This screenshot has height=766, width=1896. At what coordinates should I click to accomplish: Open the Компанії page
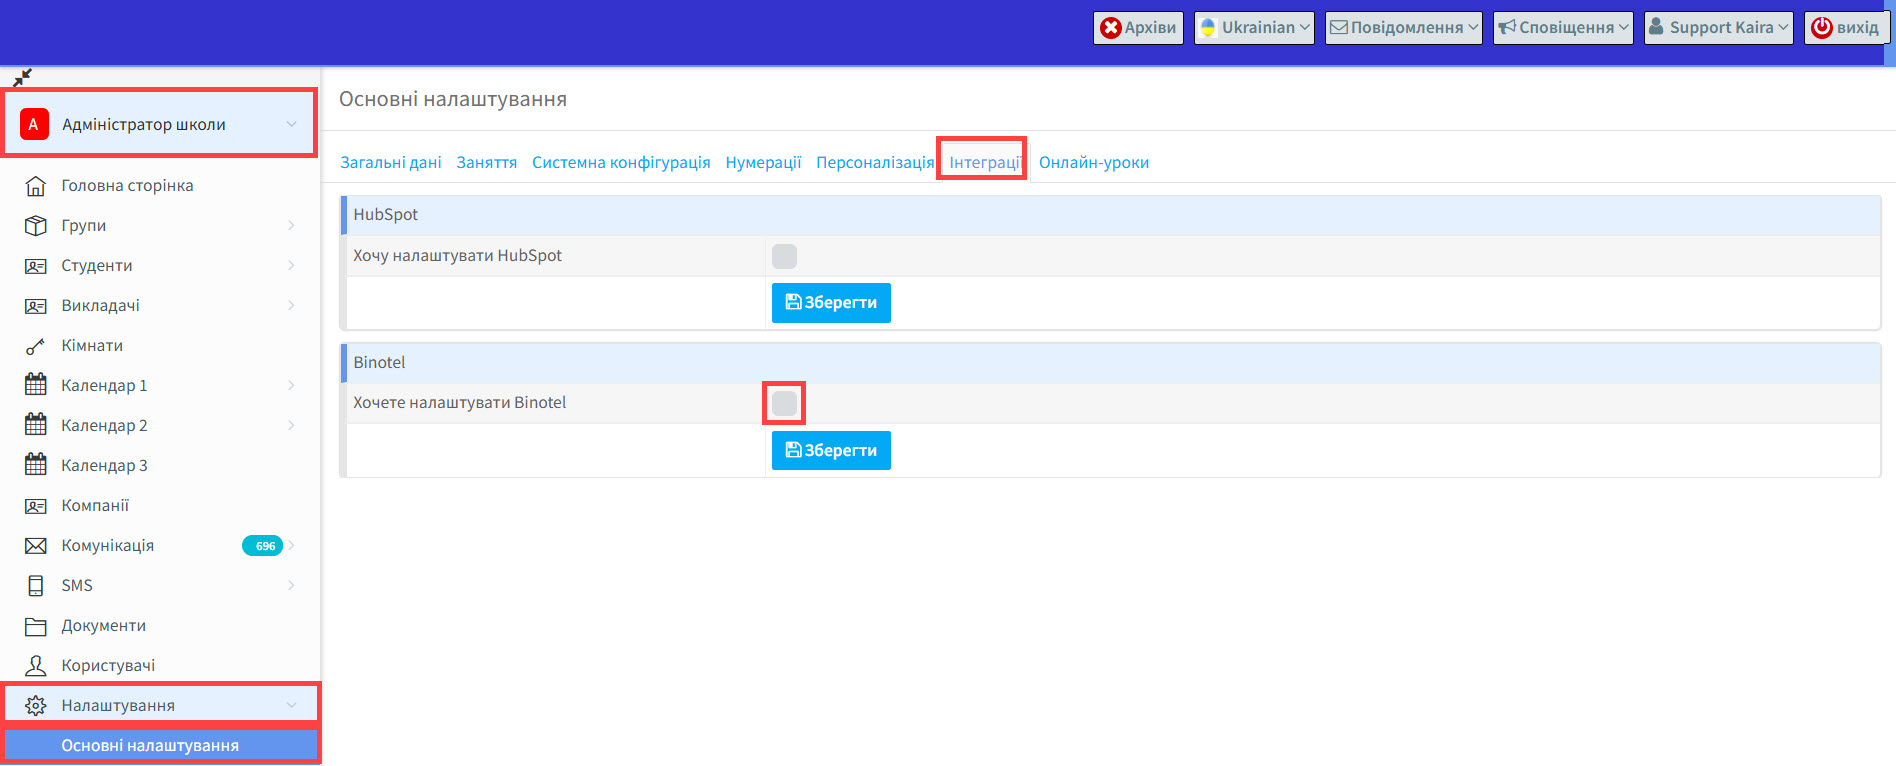(x=95, y=506)
